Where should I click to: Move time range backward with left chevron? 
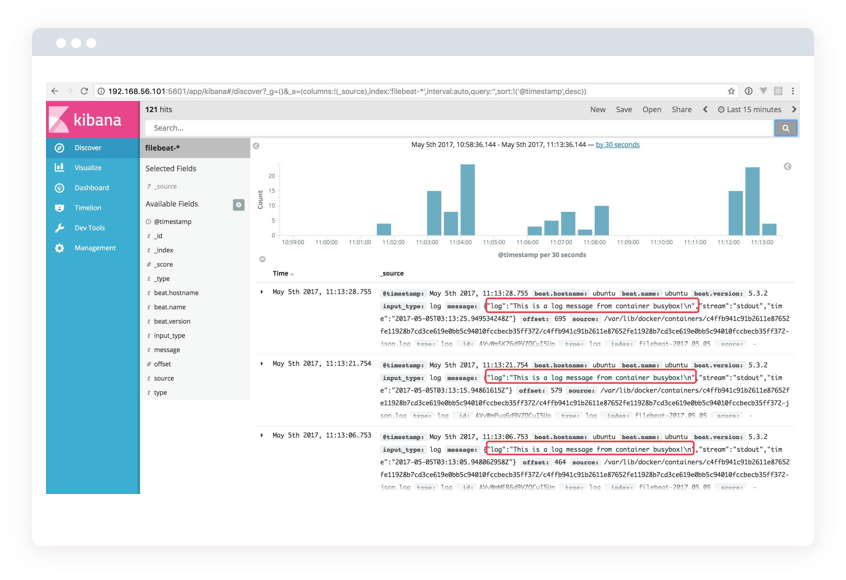click(705, 110)
